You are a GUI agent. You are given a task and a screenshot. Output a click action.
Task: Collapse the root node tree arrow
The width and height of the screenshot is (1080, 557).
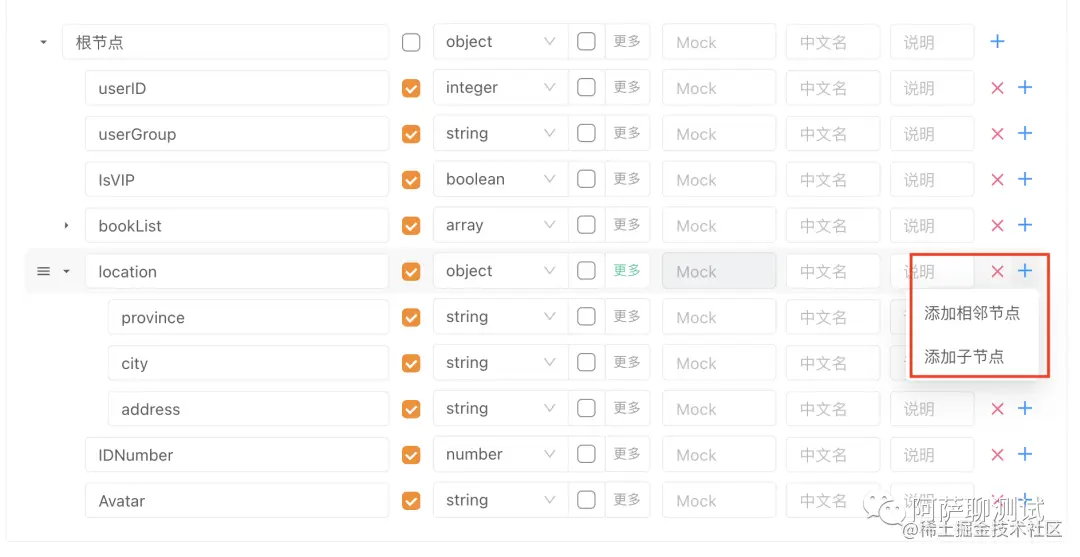point(43,42)
